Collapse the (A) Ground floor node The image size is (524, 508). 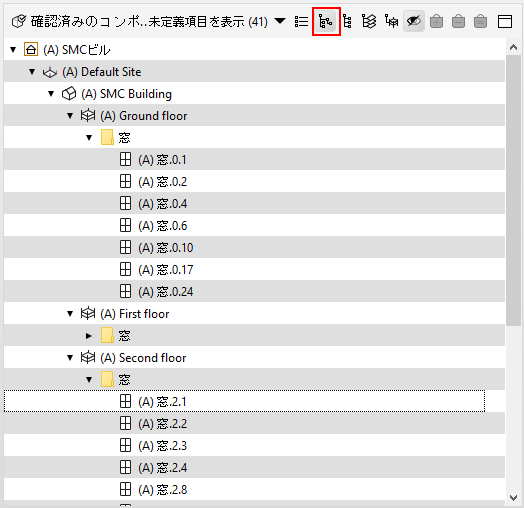[70, 116]
